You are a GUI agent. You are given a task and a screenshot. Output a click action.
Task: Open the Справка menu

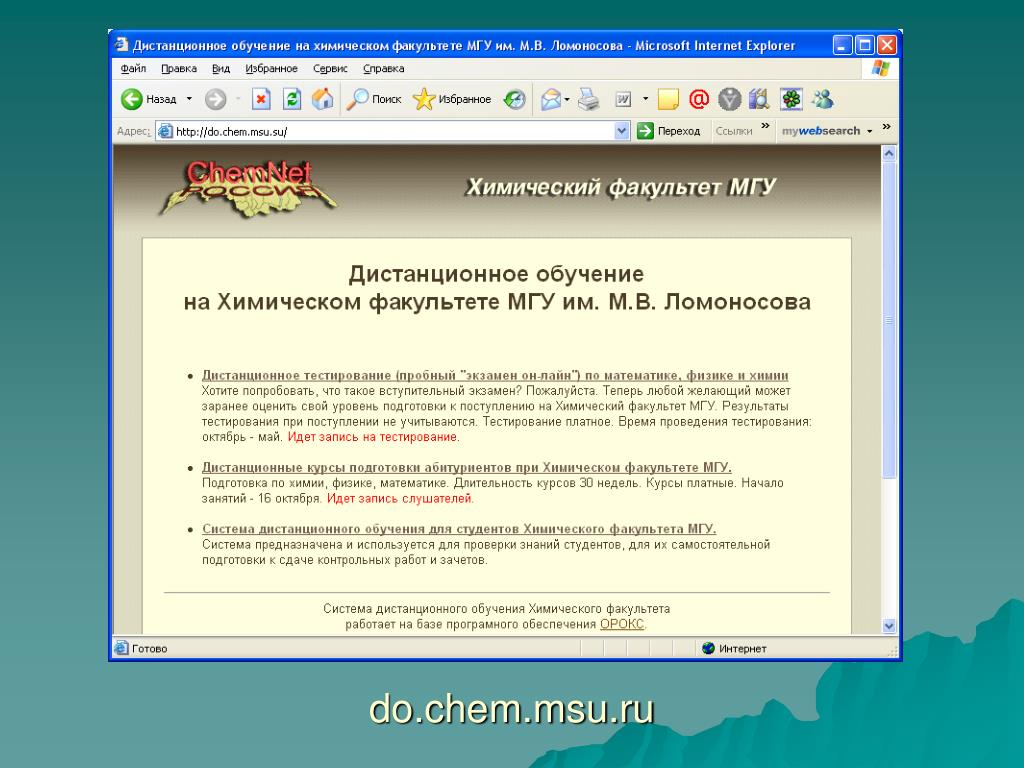[384, 69]
